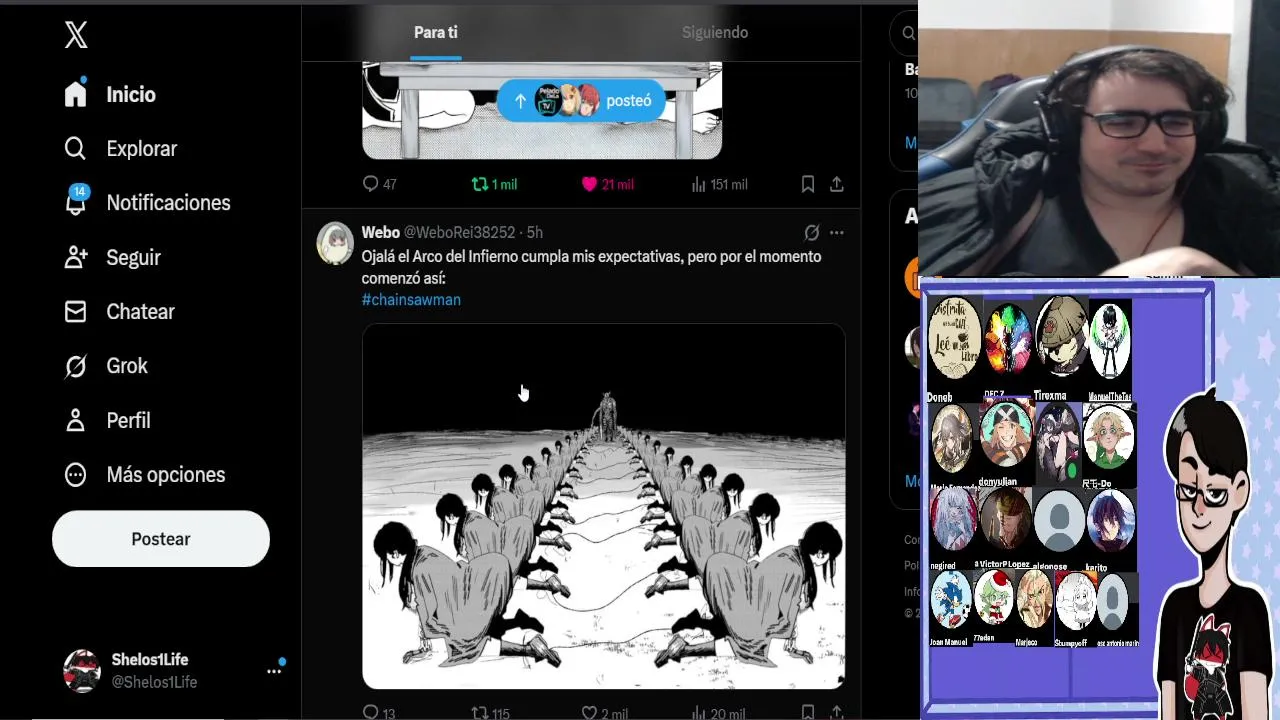This screenshot has height=720, width=1280.
Task: Click the Explorar magnifier icon
Action: tap(76, 148)
